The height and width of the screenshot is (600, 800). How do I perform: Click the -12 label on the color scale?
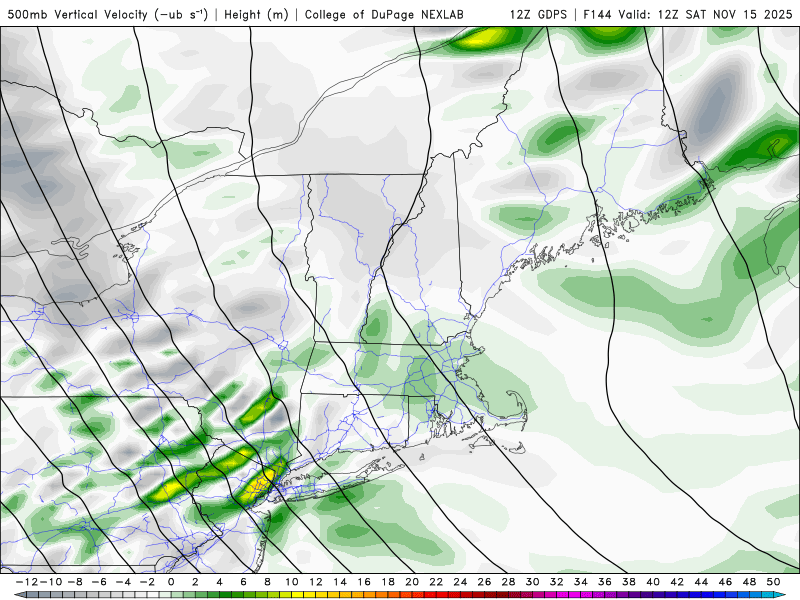pos(28,582)
